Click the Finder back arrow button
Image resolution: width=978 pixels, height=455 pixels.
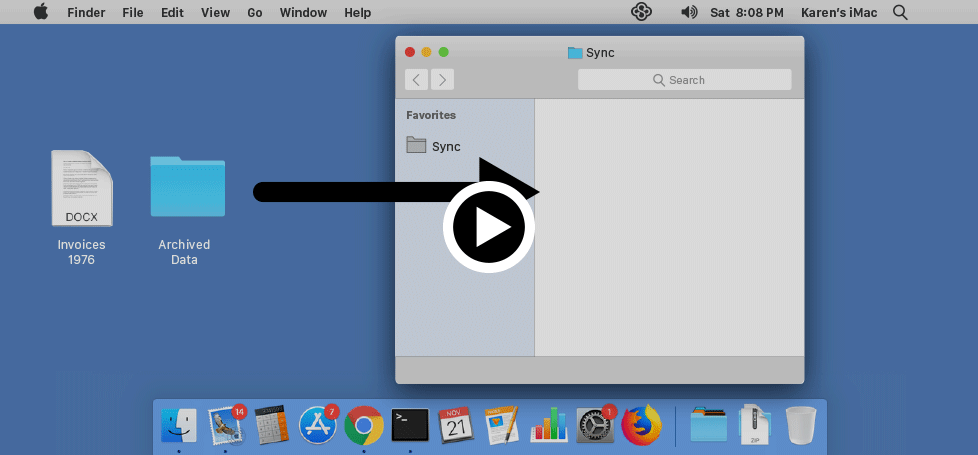(x=417, y=80)
